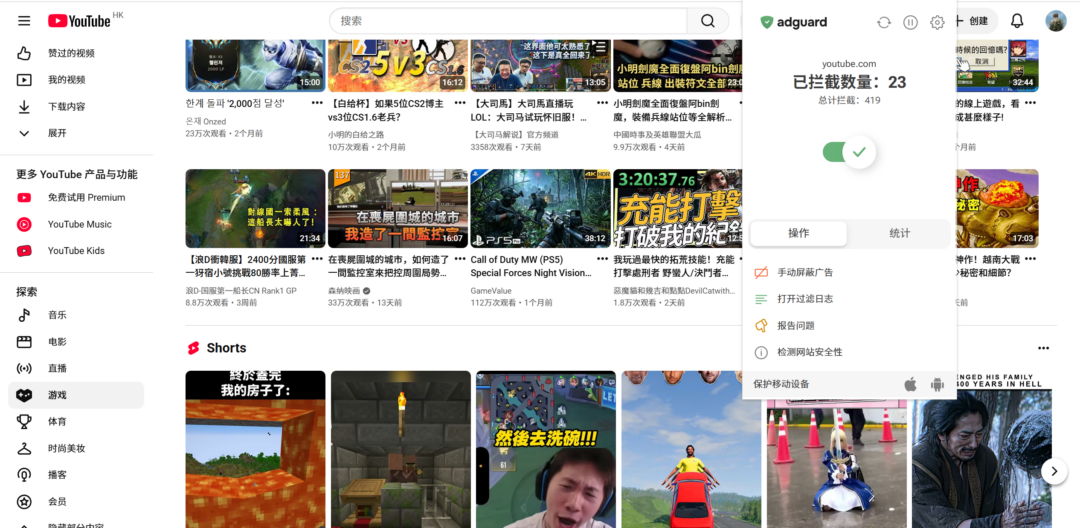Click the search magnifier button
1080x528 pixels.
708,21
